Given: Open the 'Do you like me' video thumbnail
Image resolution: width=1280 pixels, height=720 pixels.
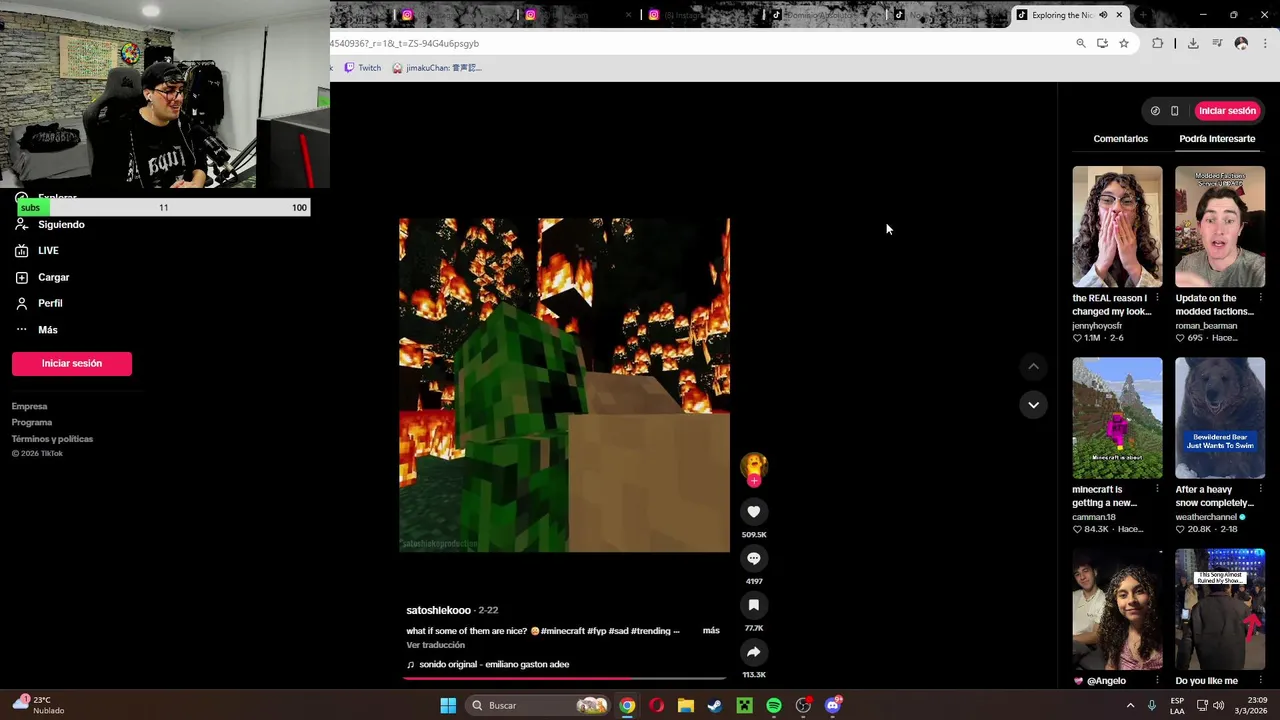Looking at the screenshot, I should pos(1220,609).
